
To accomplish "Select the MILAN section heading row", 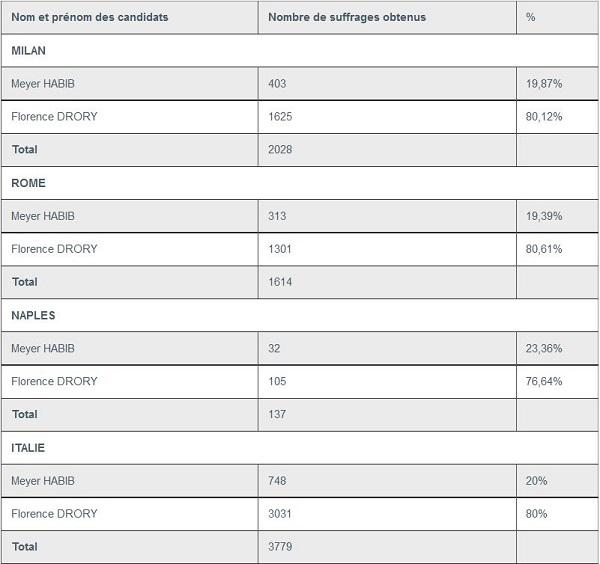I will (29, 50).
